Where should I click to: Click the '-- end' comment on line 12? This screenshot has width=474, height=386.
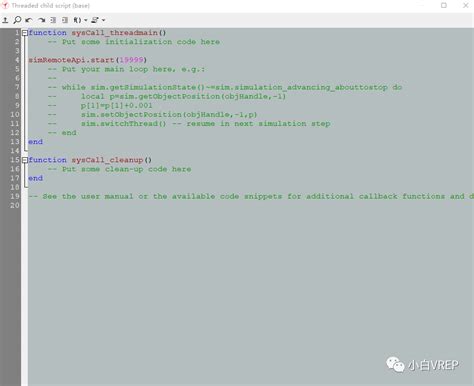62,133
